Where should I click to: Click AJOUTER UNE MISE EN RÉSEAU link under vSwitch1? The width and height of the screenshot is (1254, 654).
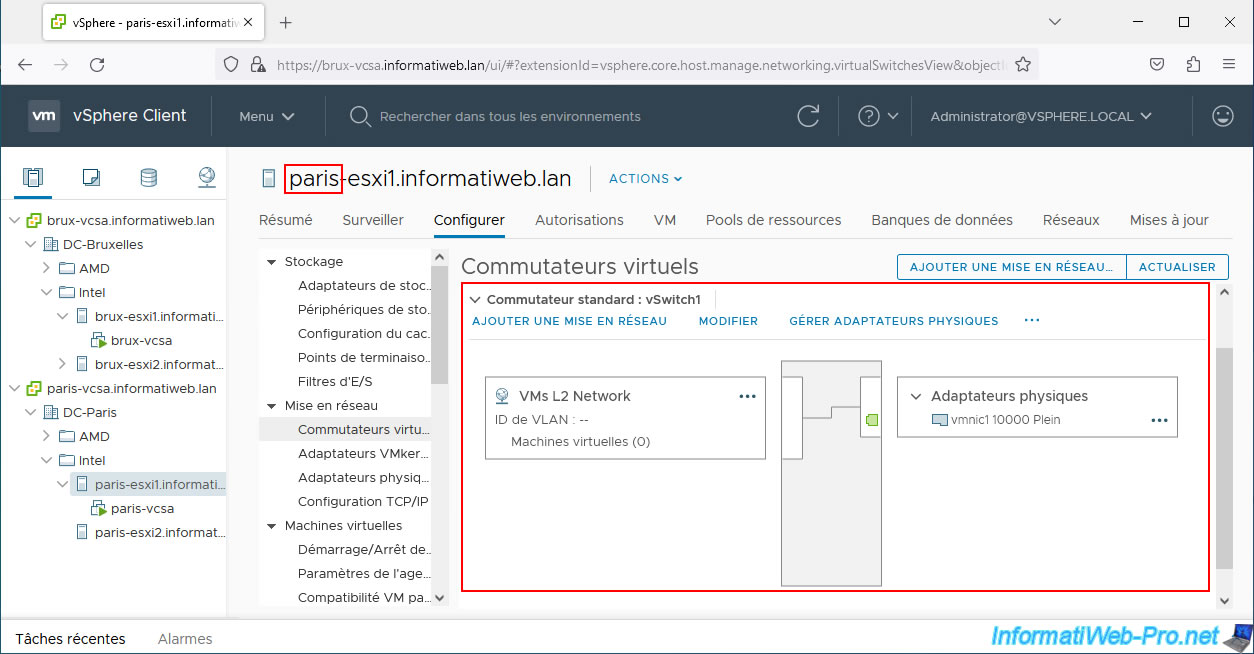pos(569,321)
